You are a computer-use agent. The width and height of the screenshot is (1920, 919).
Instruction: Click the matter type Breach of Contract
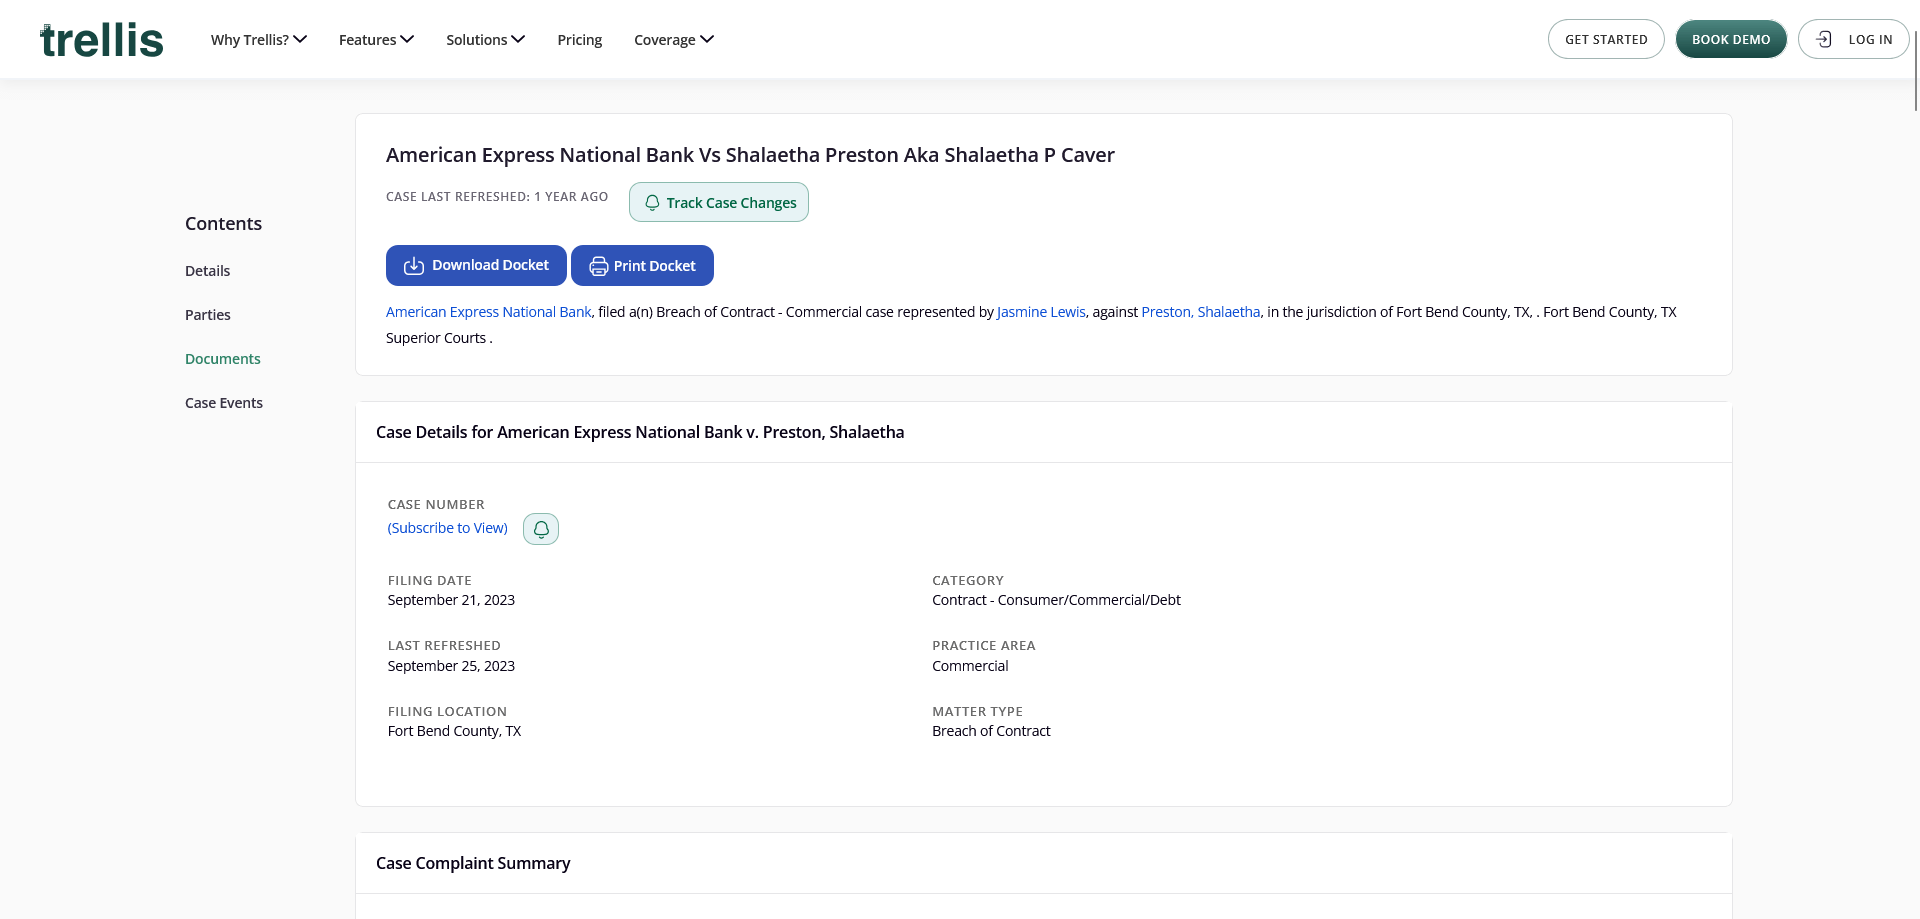coord(991,731)
